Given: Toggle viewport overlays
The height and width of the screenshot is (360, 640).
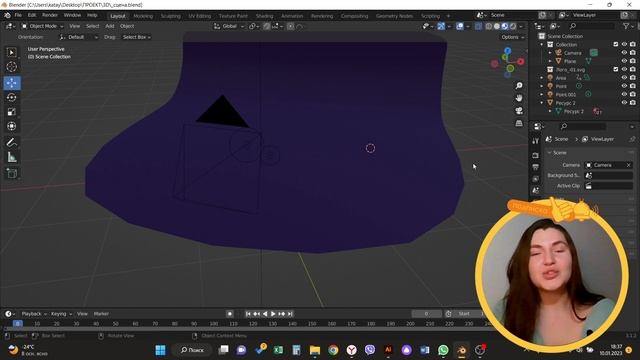Looking at the screenshot, I should coord(460,26).
